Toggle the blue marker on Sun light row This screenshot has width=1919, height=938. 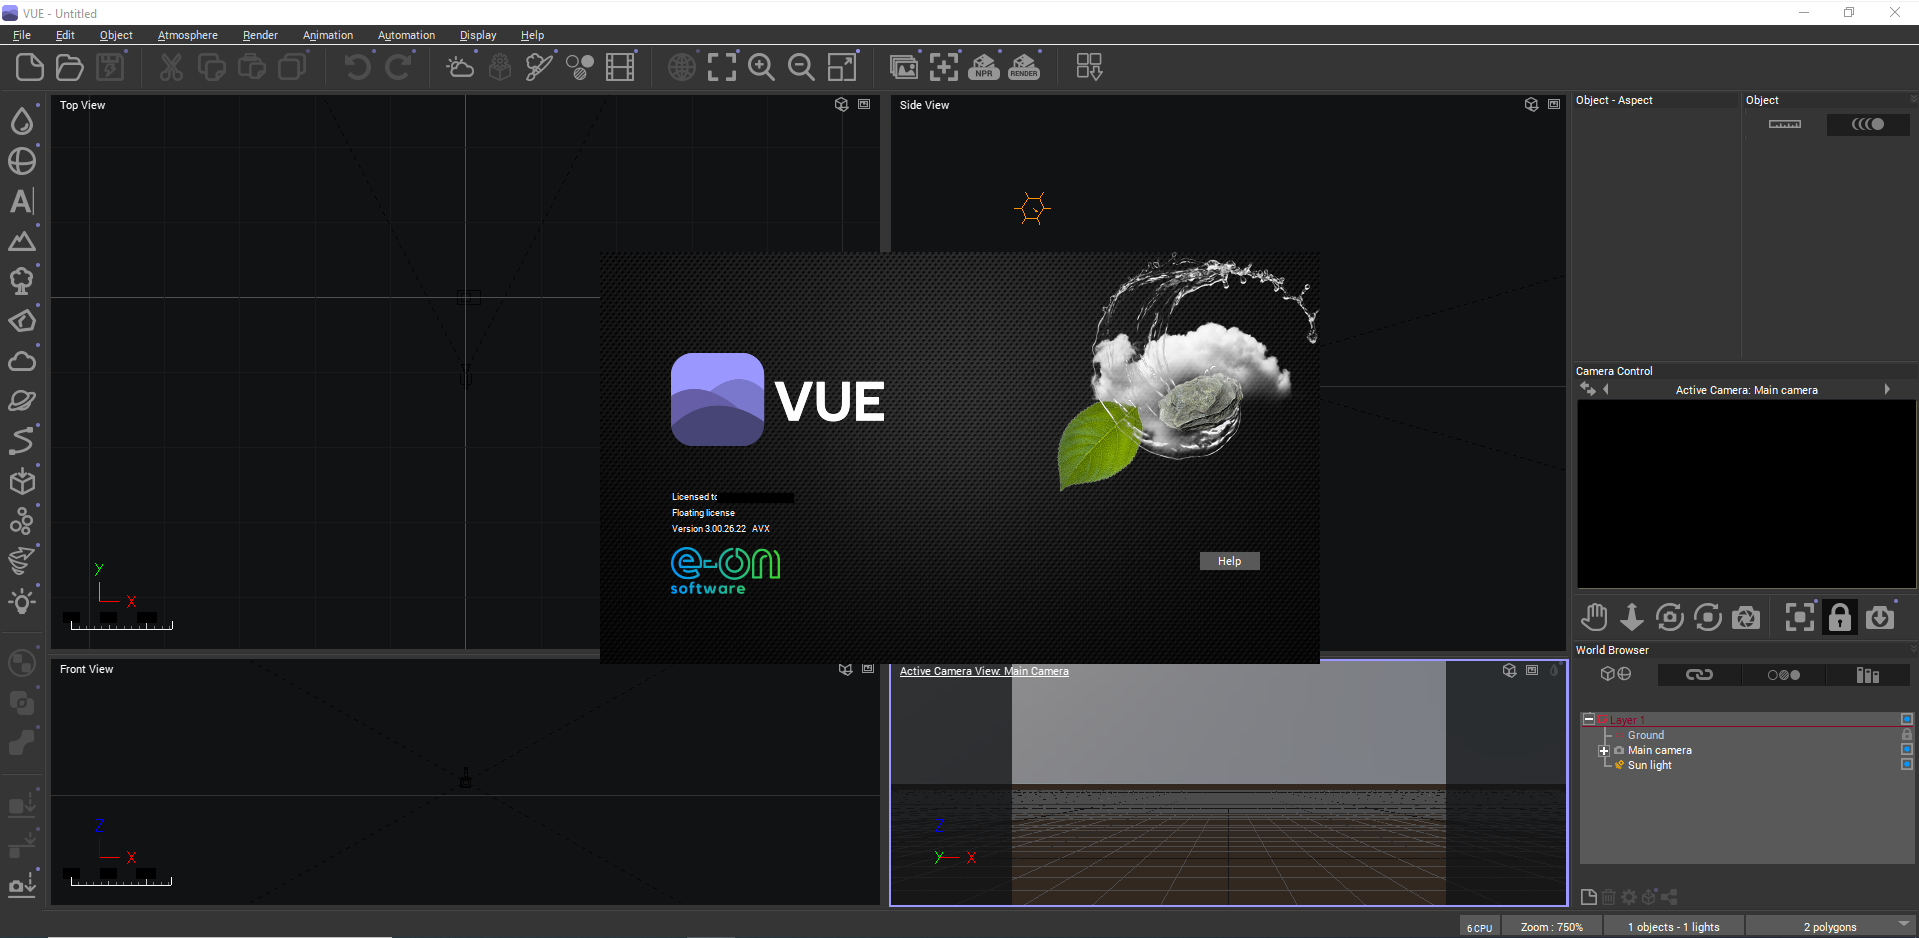(x=1907, y=764)
